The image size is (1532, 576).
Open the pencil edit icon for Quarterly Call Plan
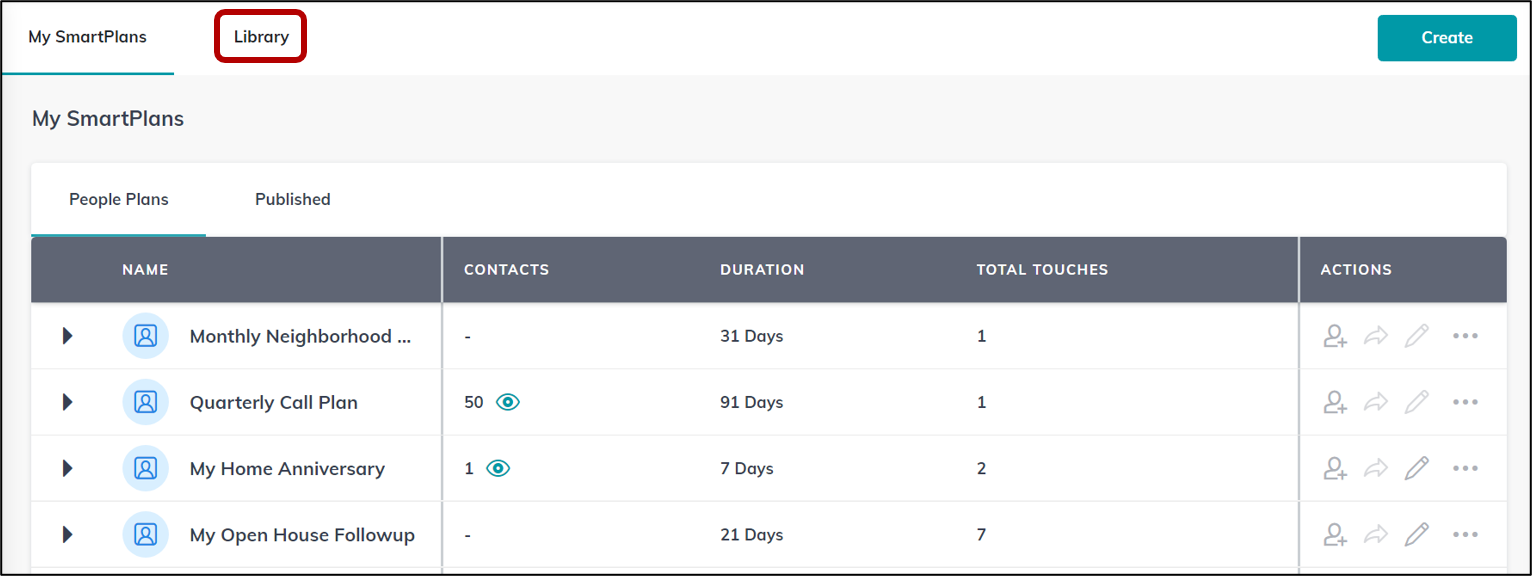1417,402
